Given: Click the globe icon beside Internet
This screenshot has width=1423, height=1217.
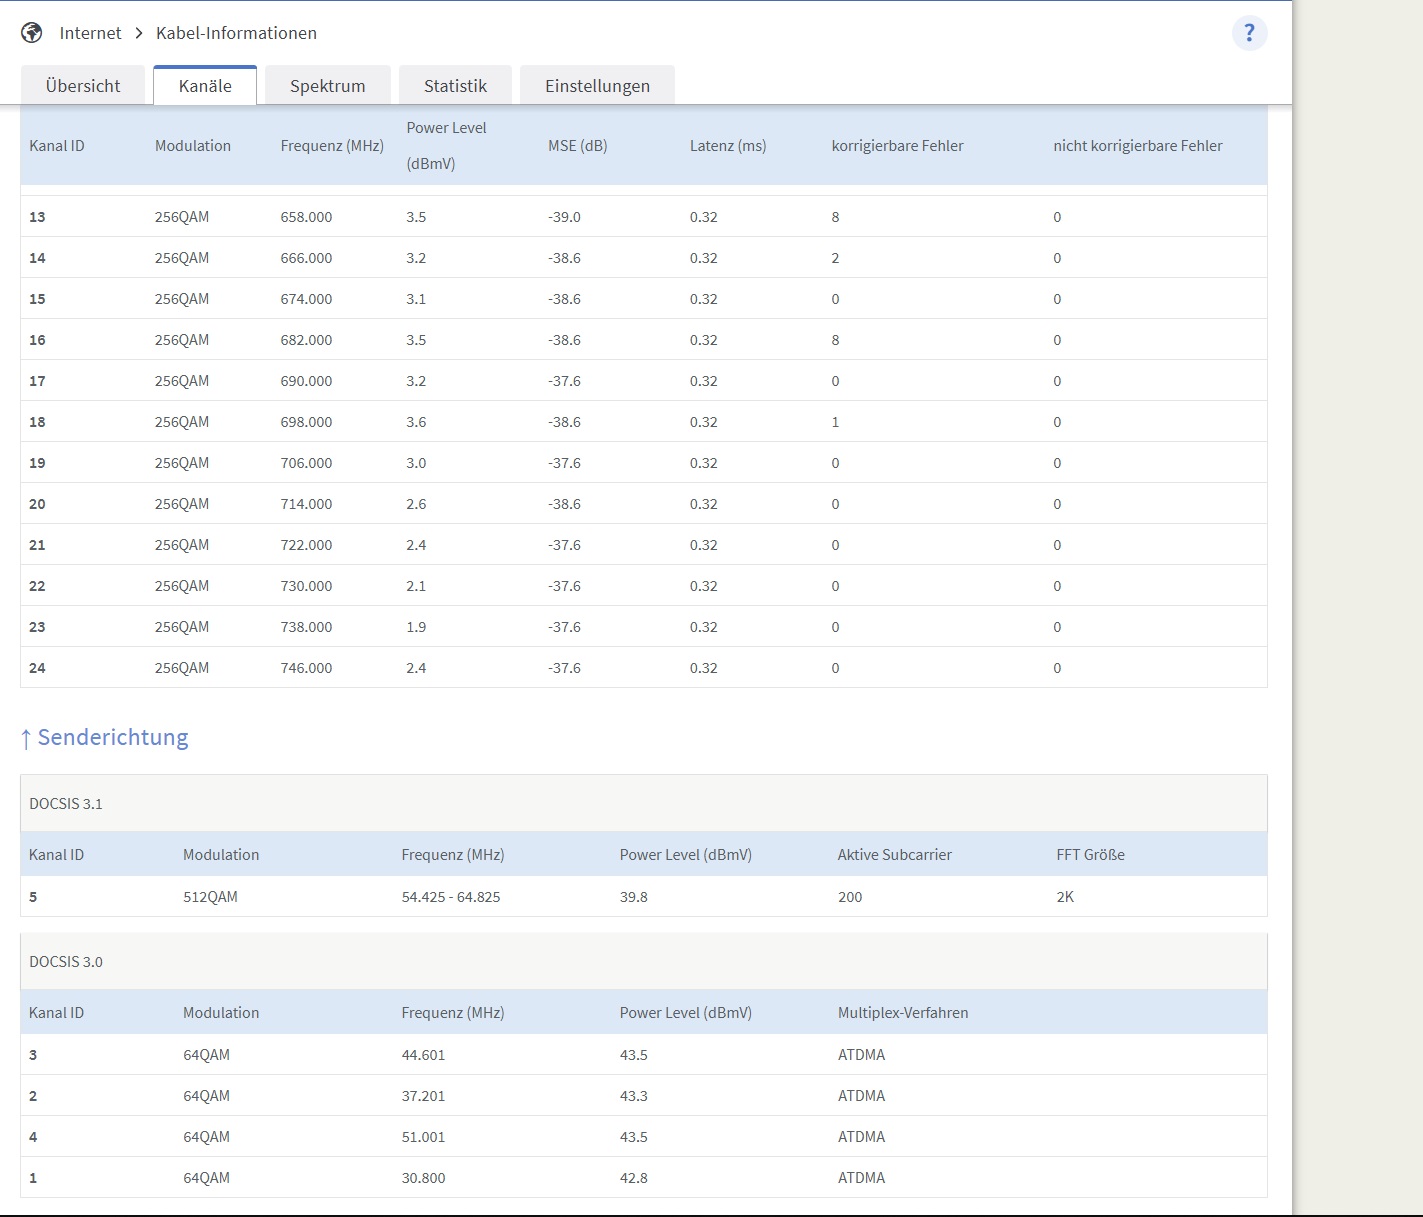Looking at the screenshot, I should click(32, 33).
